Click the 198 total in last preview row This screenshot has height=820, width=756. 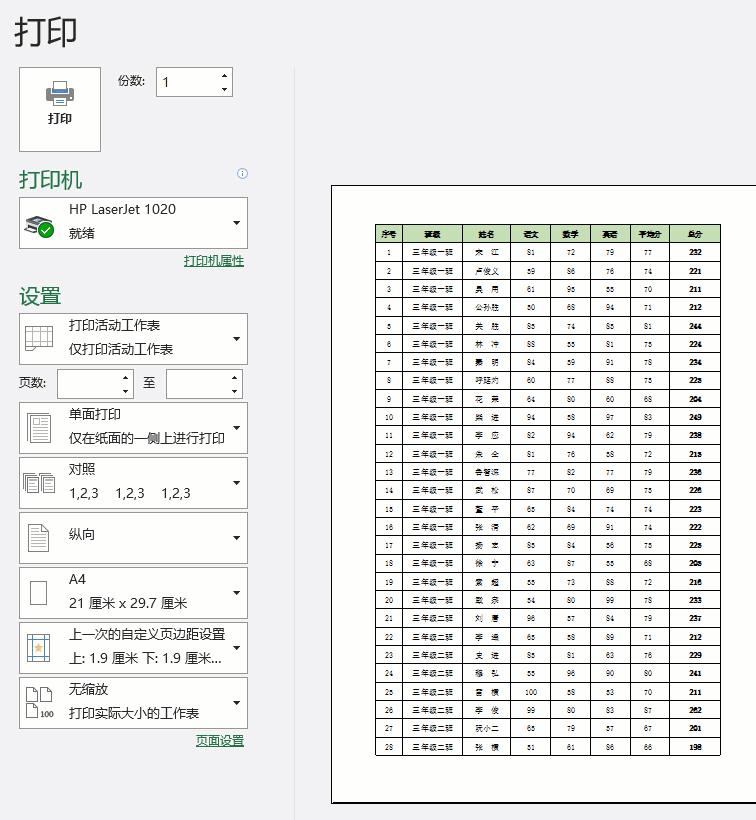tap(695, 747)
